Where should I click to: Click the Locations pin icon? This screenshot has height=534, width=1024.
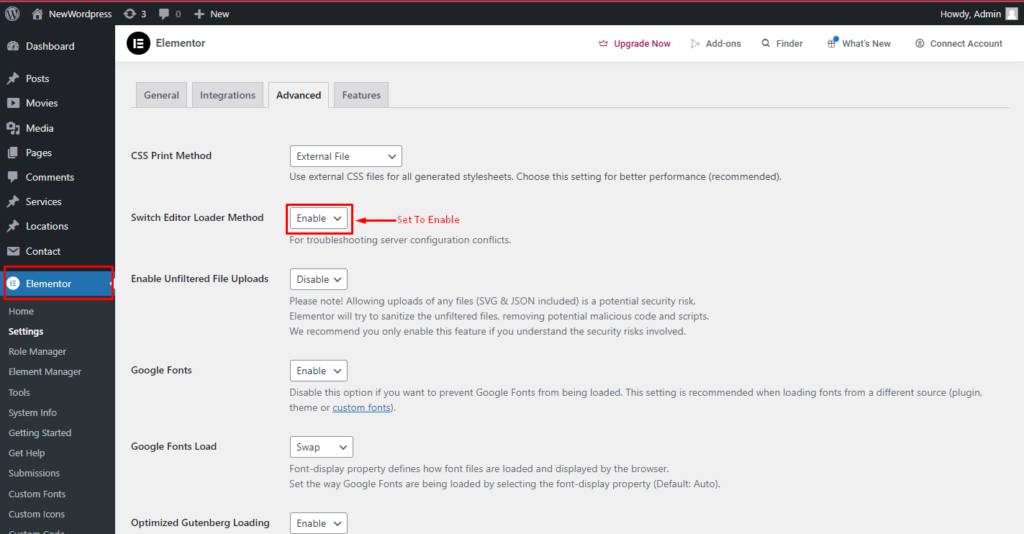pos(13,226)
